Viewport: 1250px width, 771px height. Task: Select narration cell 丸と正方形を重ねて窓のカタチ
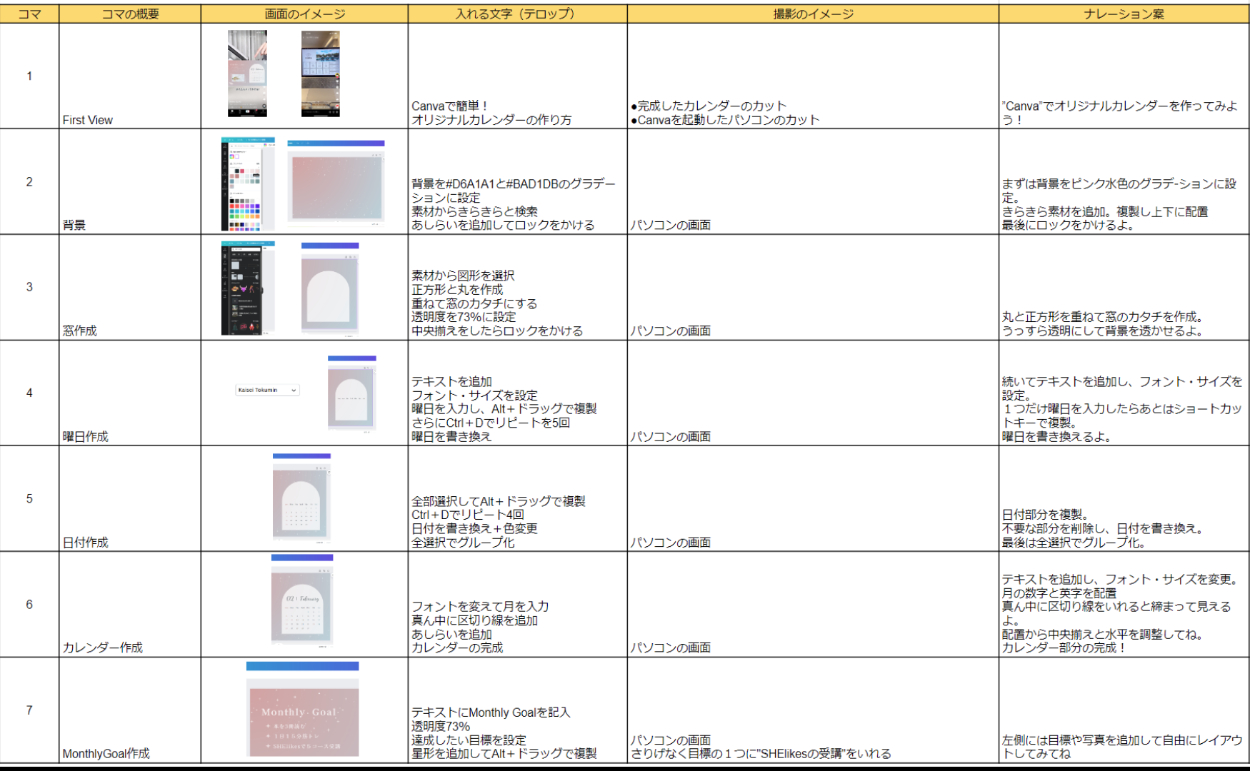pos(1124,287)
